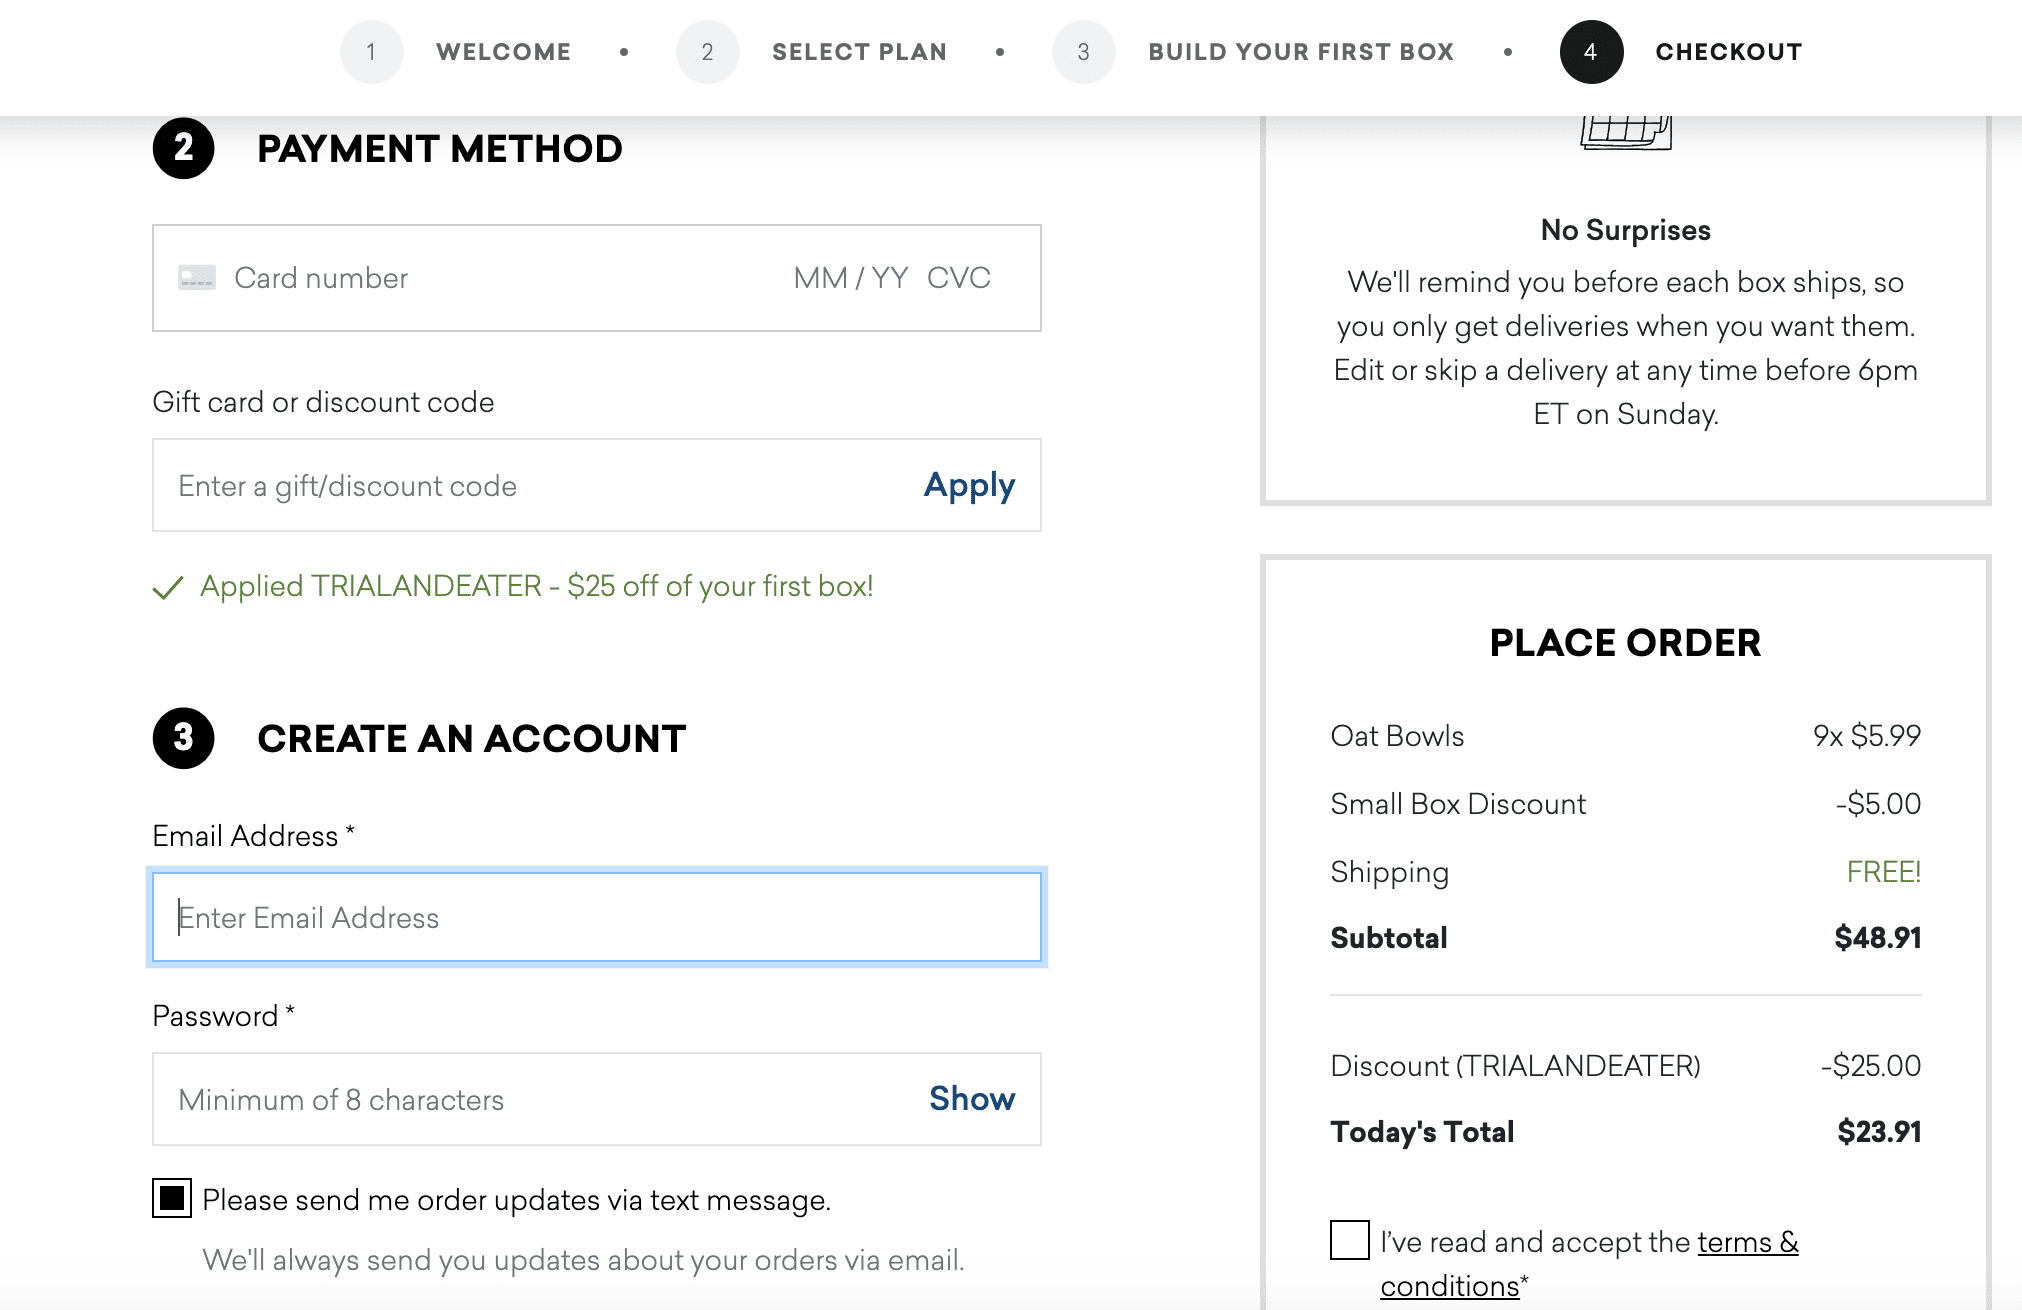The image size is (2022, 1310).
Task: Click the Enter Email Address field
Action: pos(597,918)
